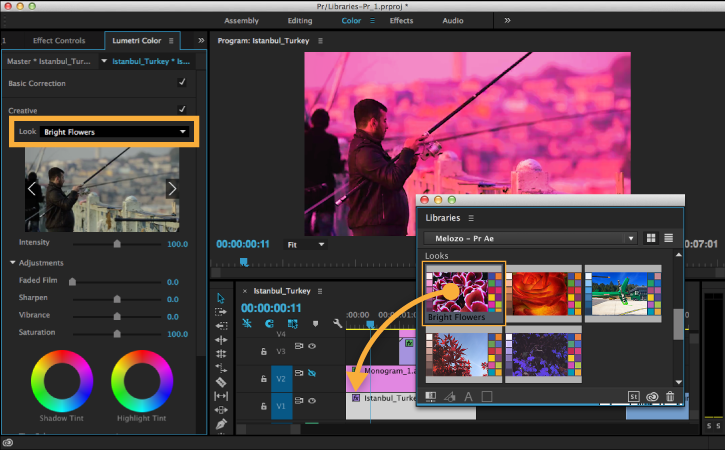Select the Istanbul_Turkey clip effect tab
The height and width of the screenshot is (450, 725).
[151, 61]
